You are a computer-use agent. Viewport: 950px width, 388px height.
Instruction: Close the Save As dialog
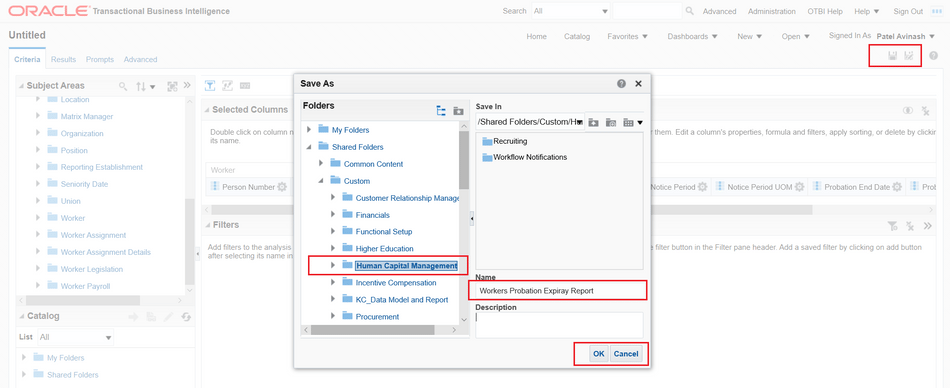click(638, 84)
